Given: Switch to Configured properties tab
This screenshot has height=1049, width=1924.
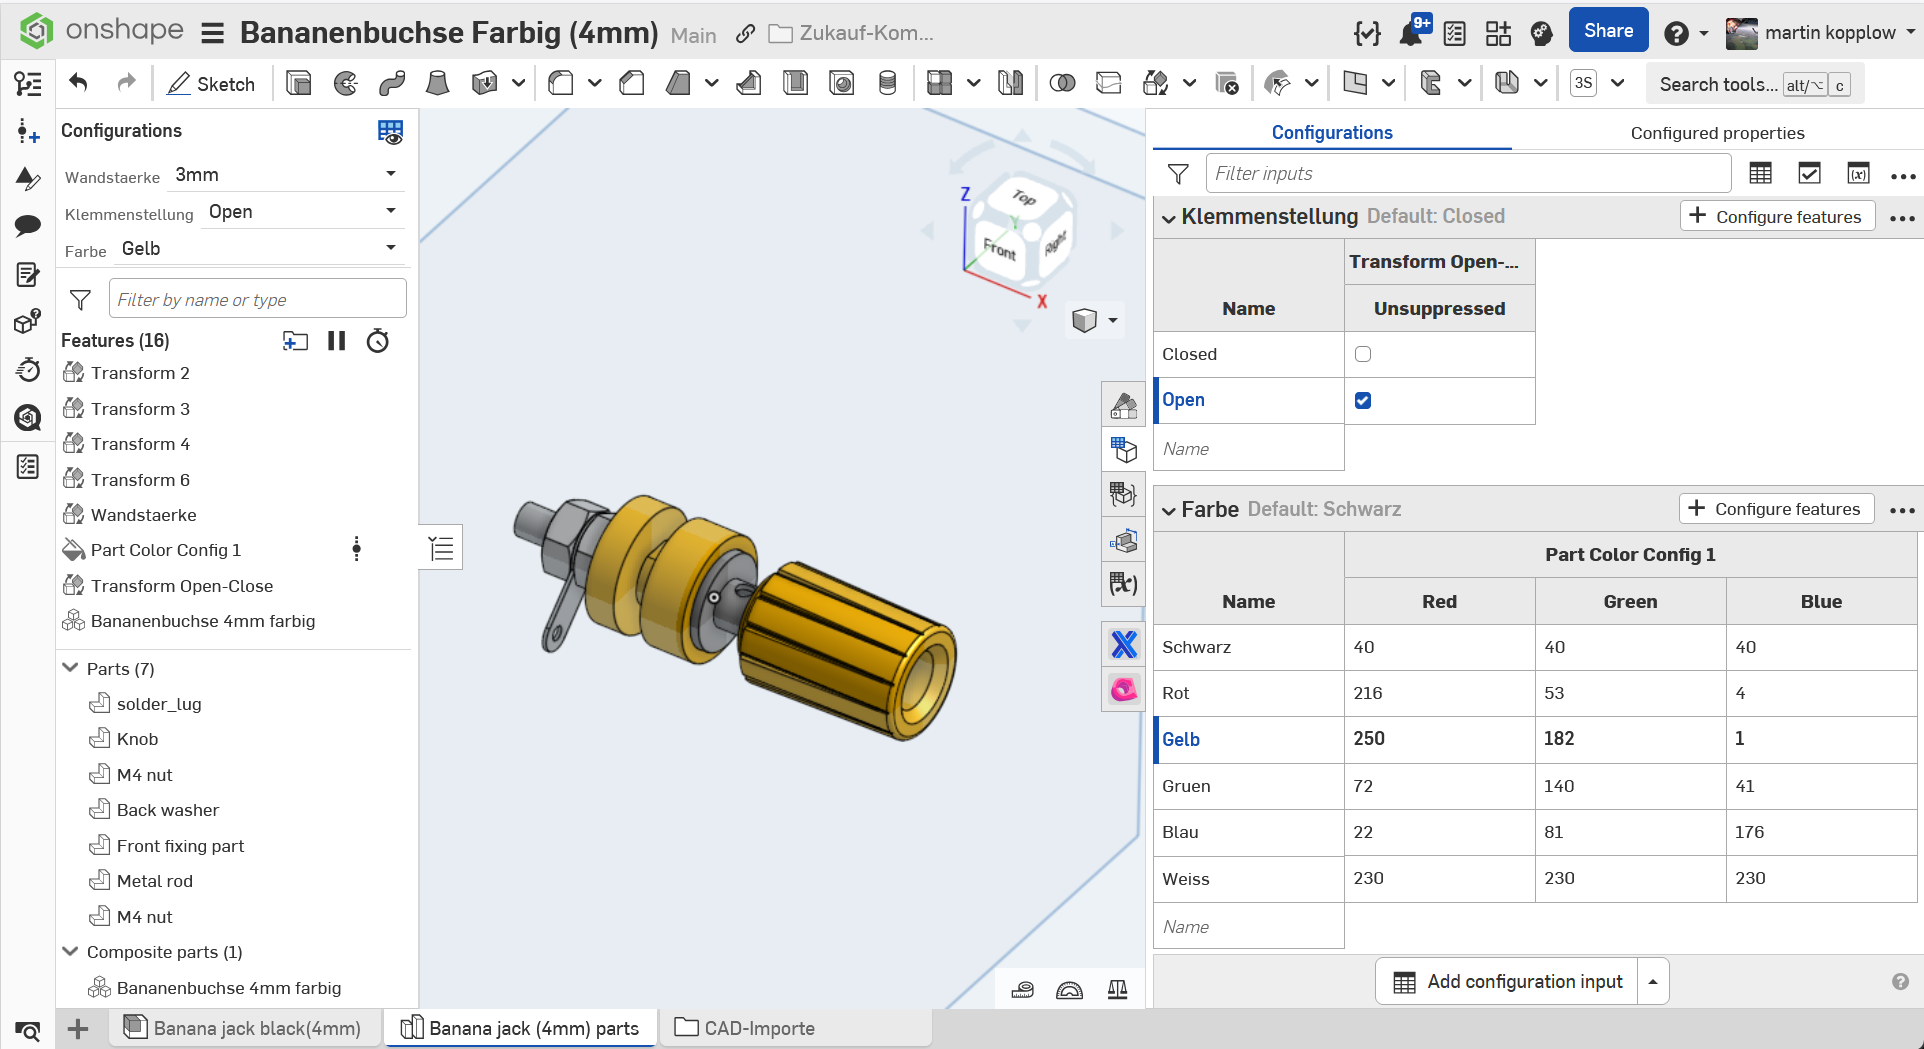Looking at the screenshot, I should 1717,133.
